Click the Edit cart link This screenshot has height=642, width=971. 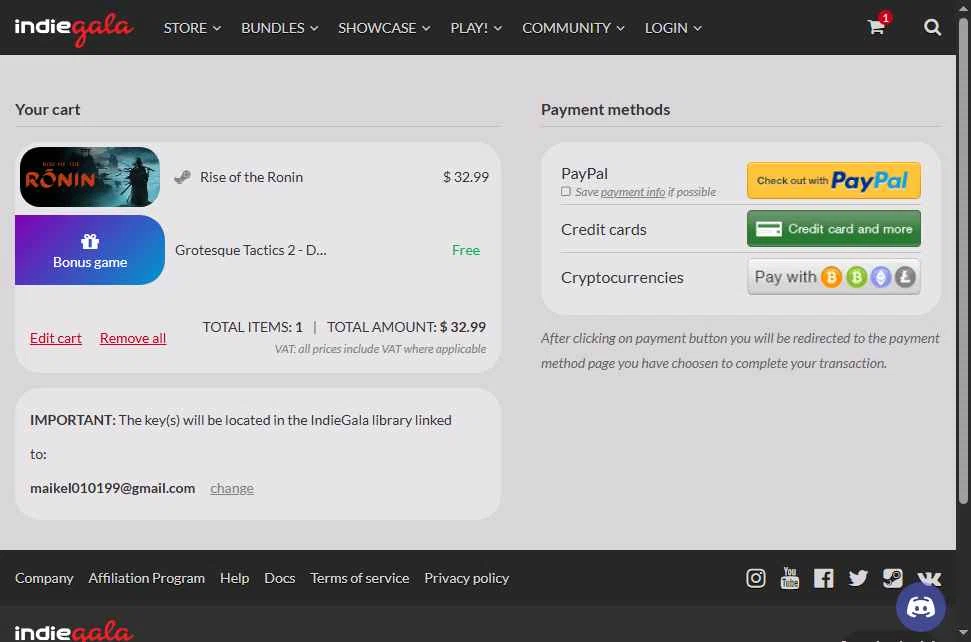point(56,338)
